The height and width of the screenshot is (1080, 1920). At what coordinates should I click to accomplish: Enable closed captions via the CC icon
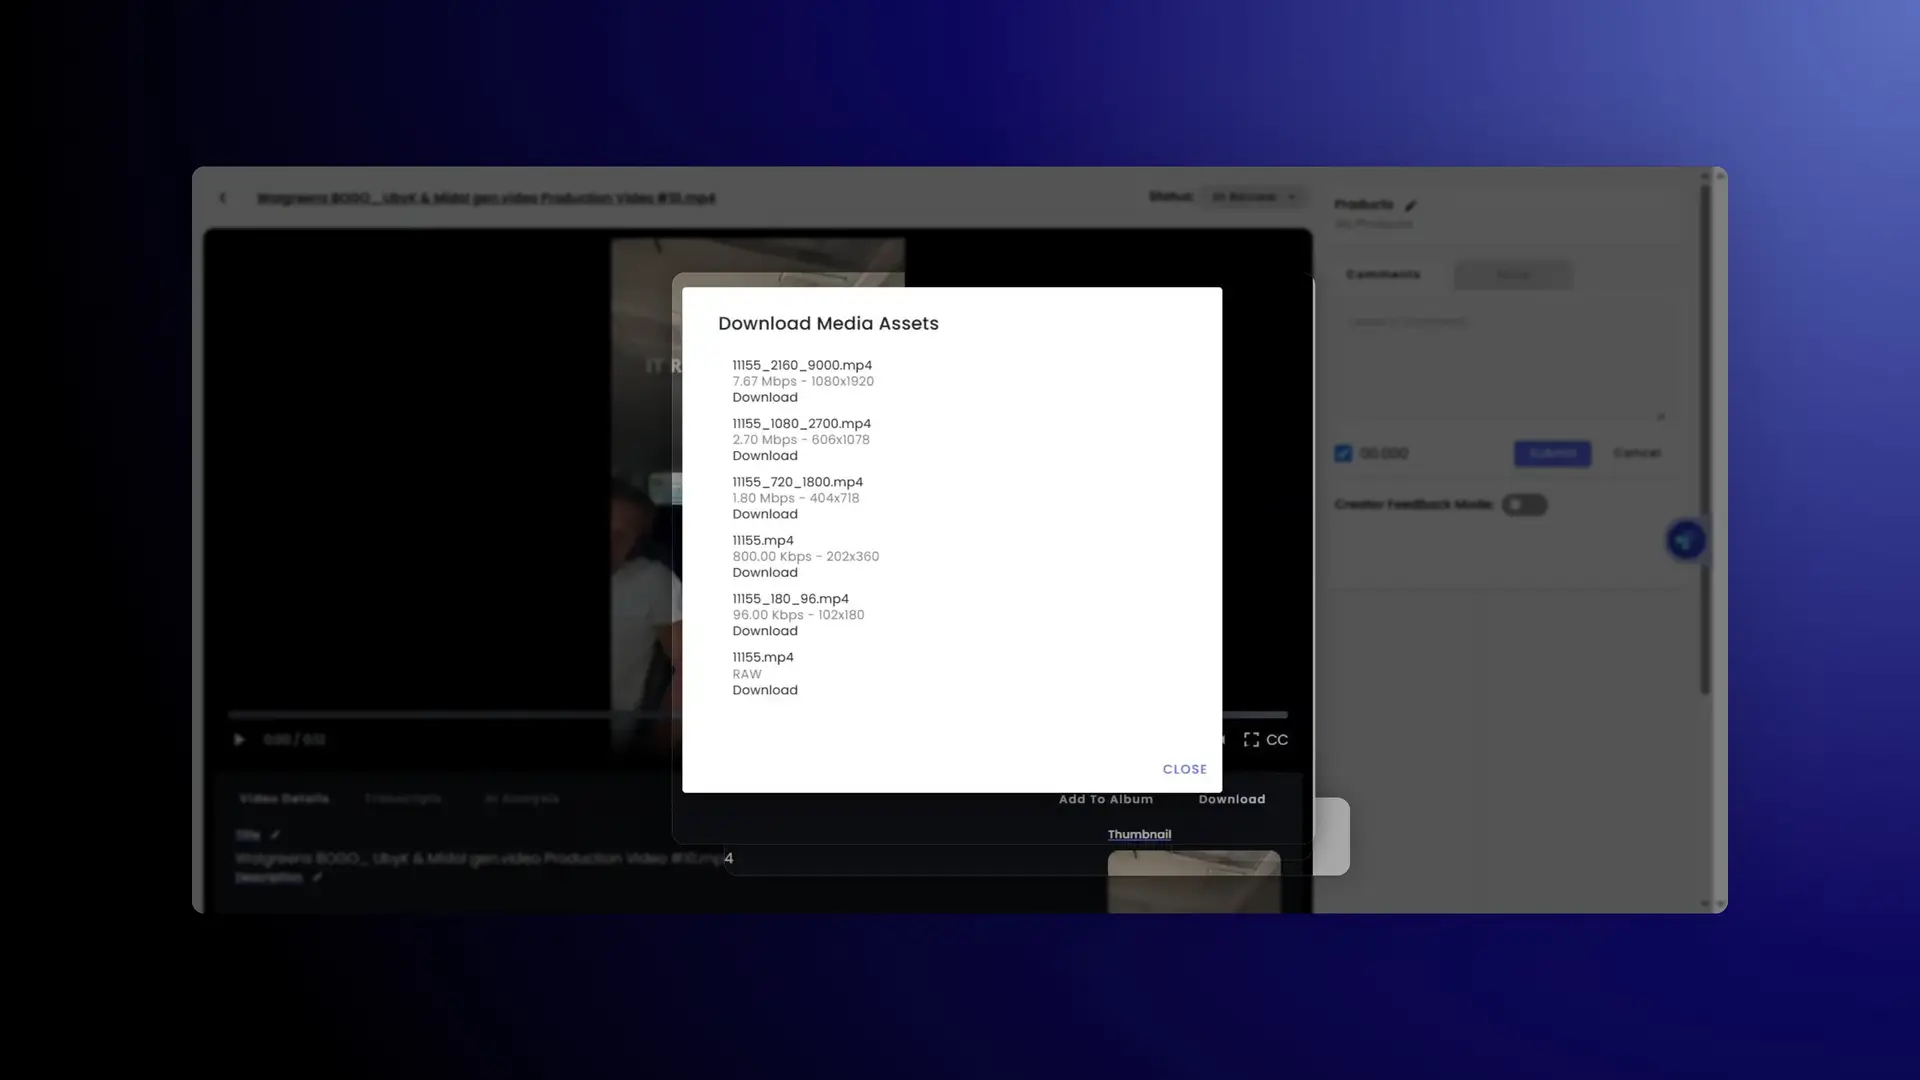pyautogui.click(x=1276, y=739)
